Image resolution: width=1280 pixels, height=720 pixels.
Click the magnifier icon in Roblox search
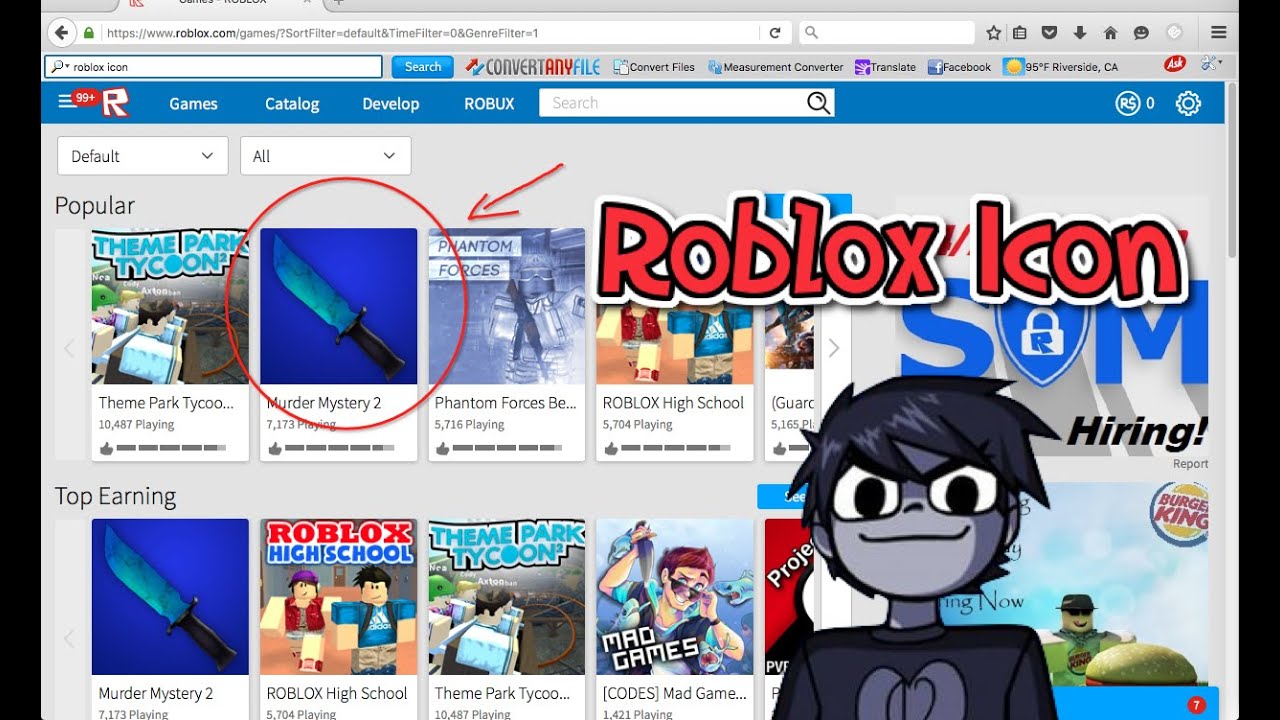click(x=818, y=103)
